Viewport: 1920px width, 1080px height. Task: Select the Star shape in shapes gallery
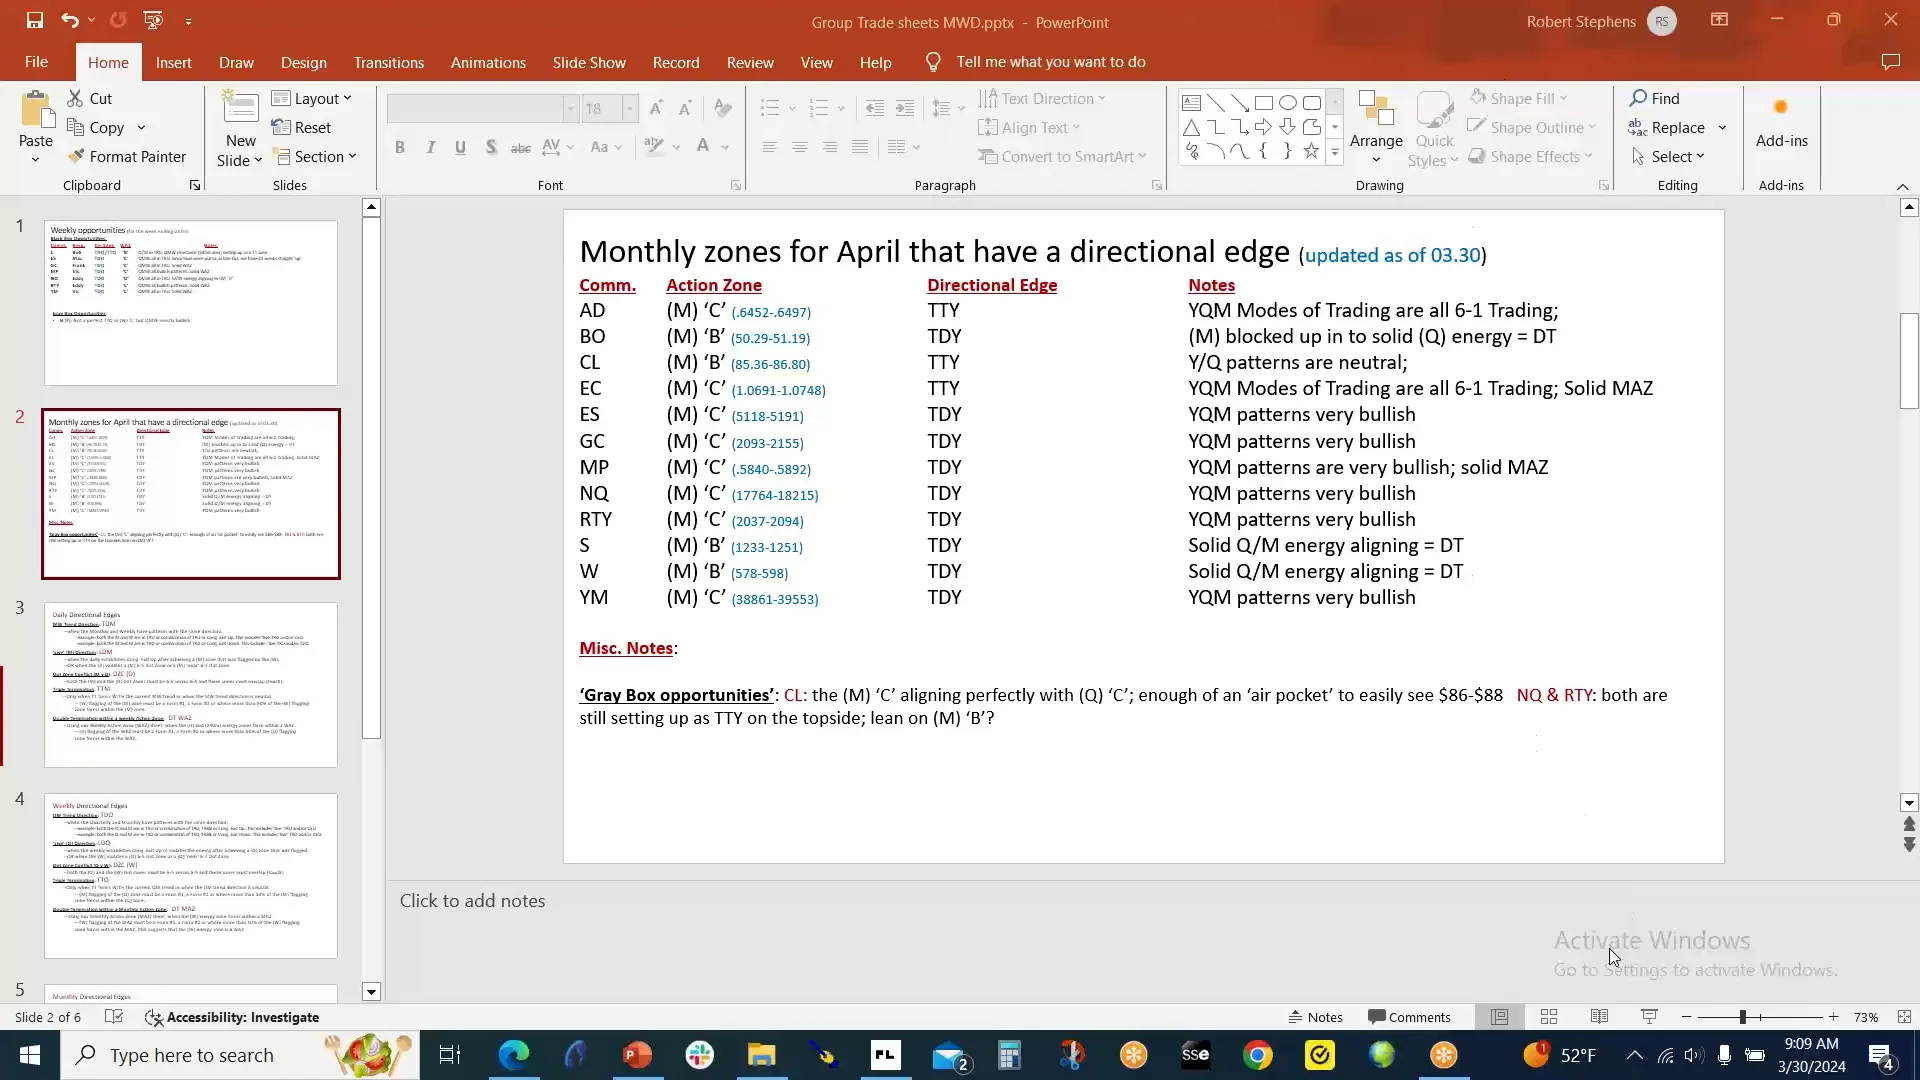coord(1311,151)
